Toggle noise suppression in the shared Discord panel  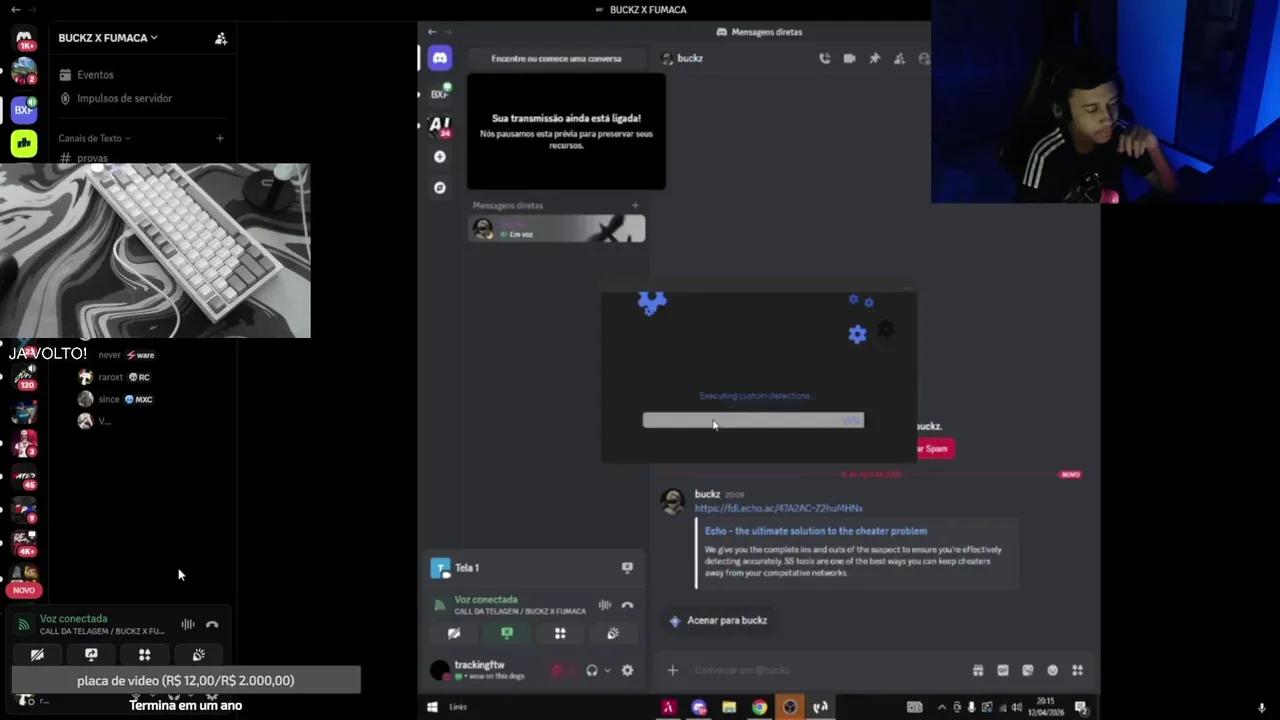(604, 605)
